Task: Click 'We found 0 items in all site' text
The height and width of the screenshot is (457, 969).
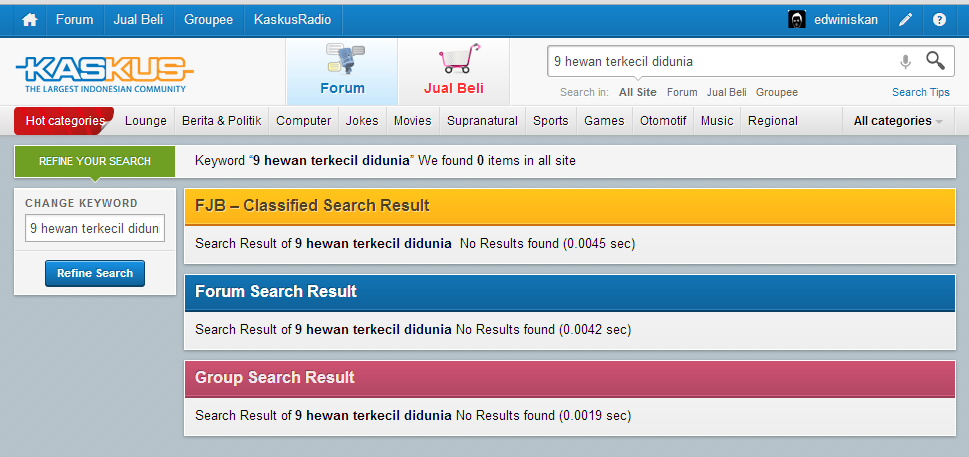Action: click(497, 161)
